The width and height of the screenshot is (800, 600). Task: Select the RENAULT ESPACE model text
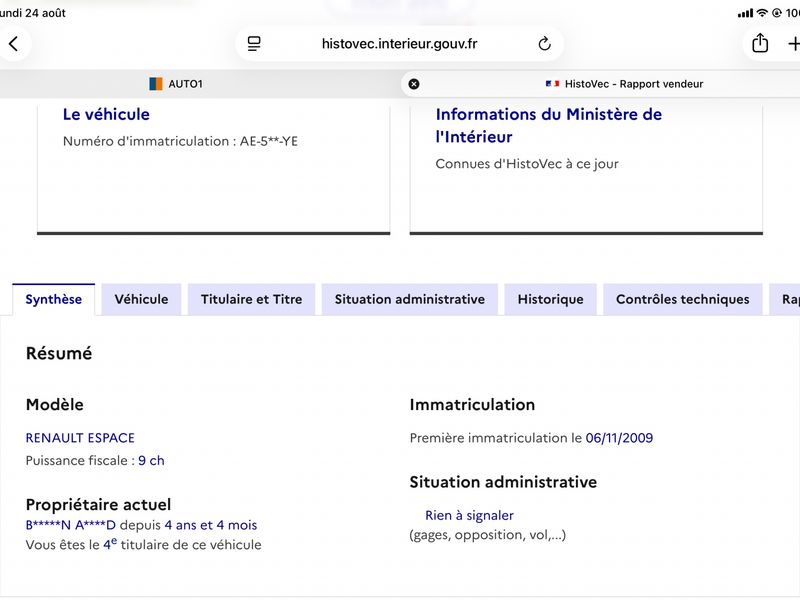click(x=80, y=438)
